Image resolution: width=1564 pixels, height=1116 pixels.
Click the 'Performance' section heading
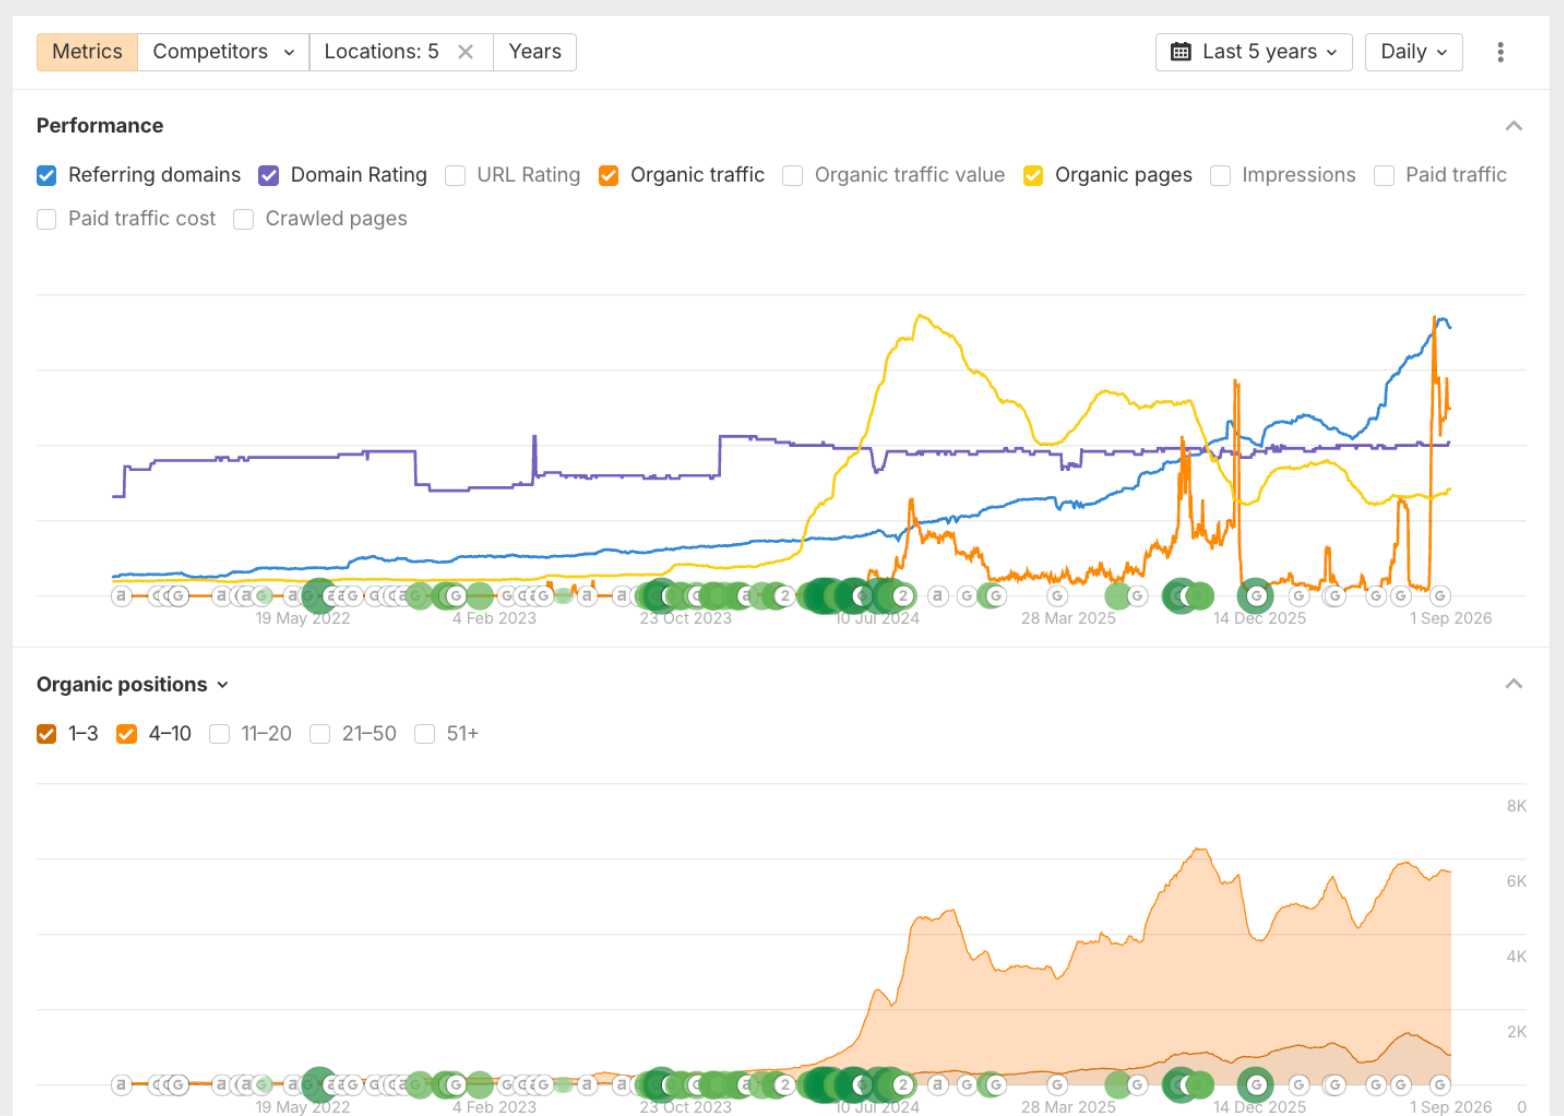point(100,126)
